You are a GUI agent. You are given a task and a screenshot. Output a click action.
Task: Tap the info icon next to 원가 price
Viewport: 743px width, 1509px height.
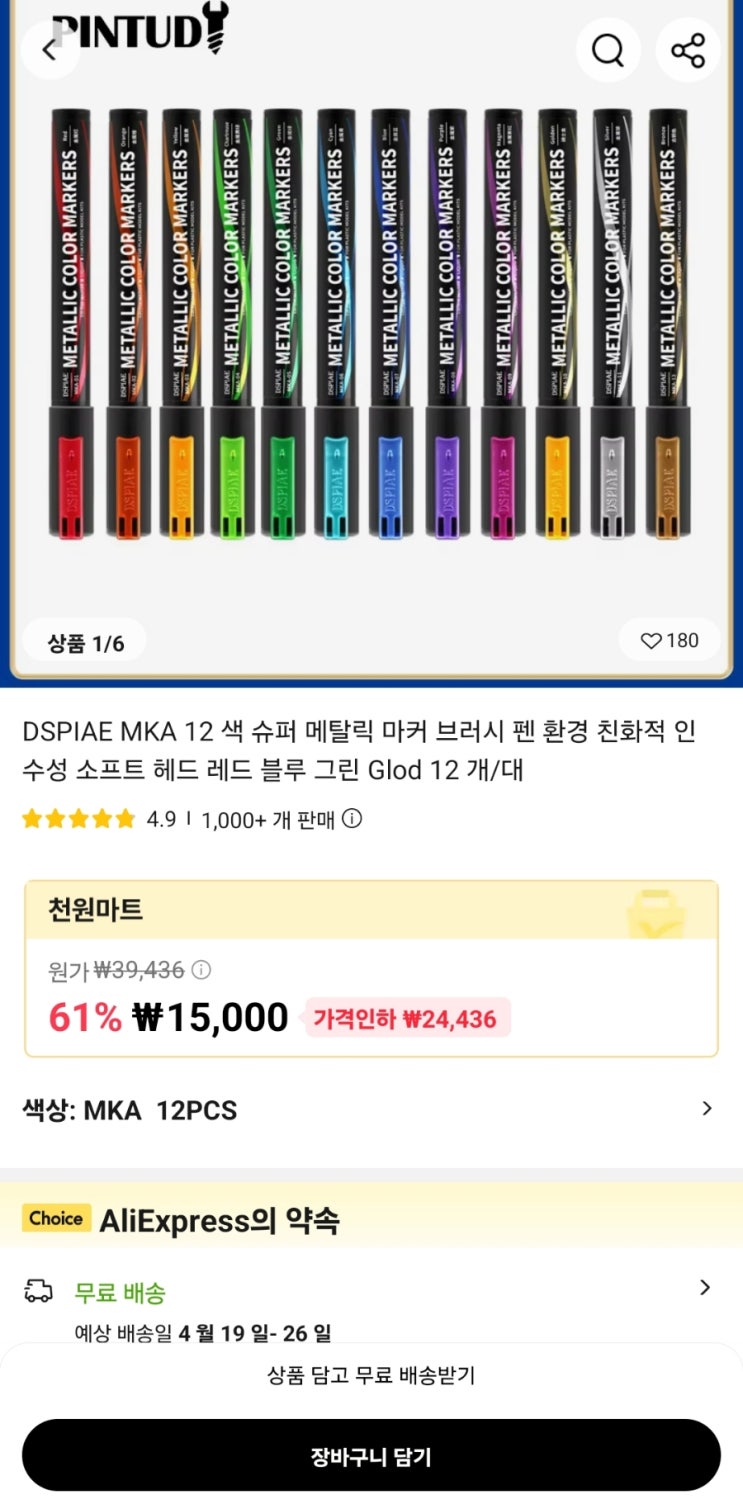pos(201,970)
